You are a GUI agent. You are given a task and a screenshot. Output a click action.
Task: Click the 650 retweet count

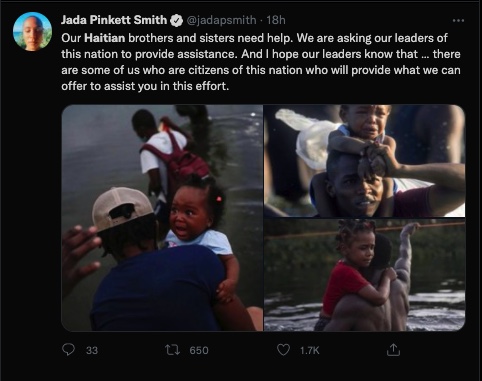199,350
